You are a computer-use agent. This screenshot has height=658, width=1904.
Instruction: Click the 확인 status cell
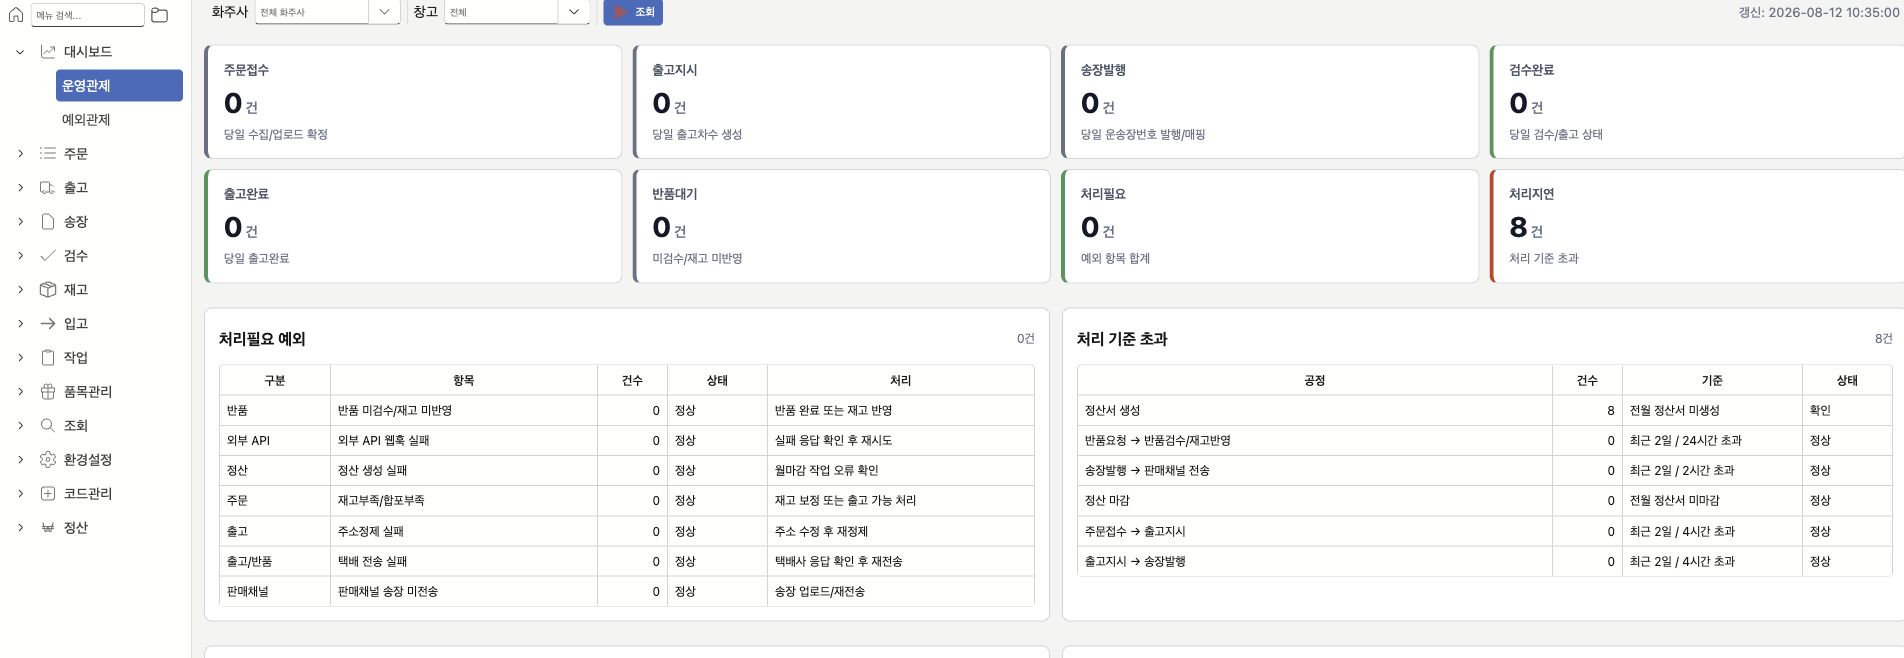pyautogui.click(x=1847, y=410)
